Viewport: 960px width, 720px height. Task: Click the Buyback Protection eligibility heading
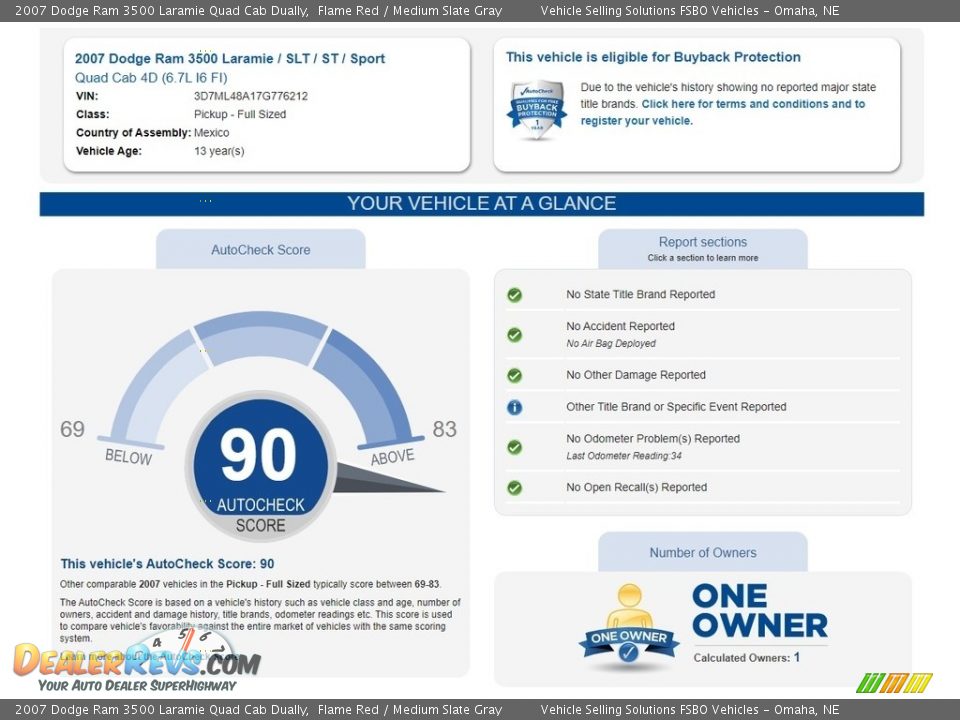(653, 57)
